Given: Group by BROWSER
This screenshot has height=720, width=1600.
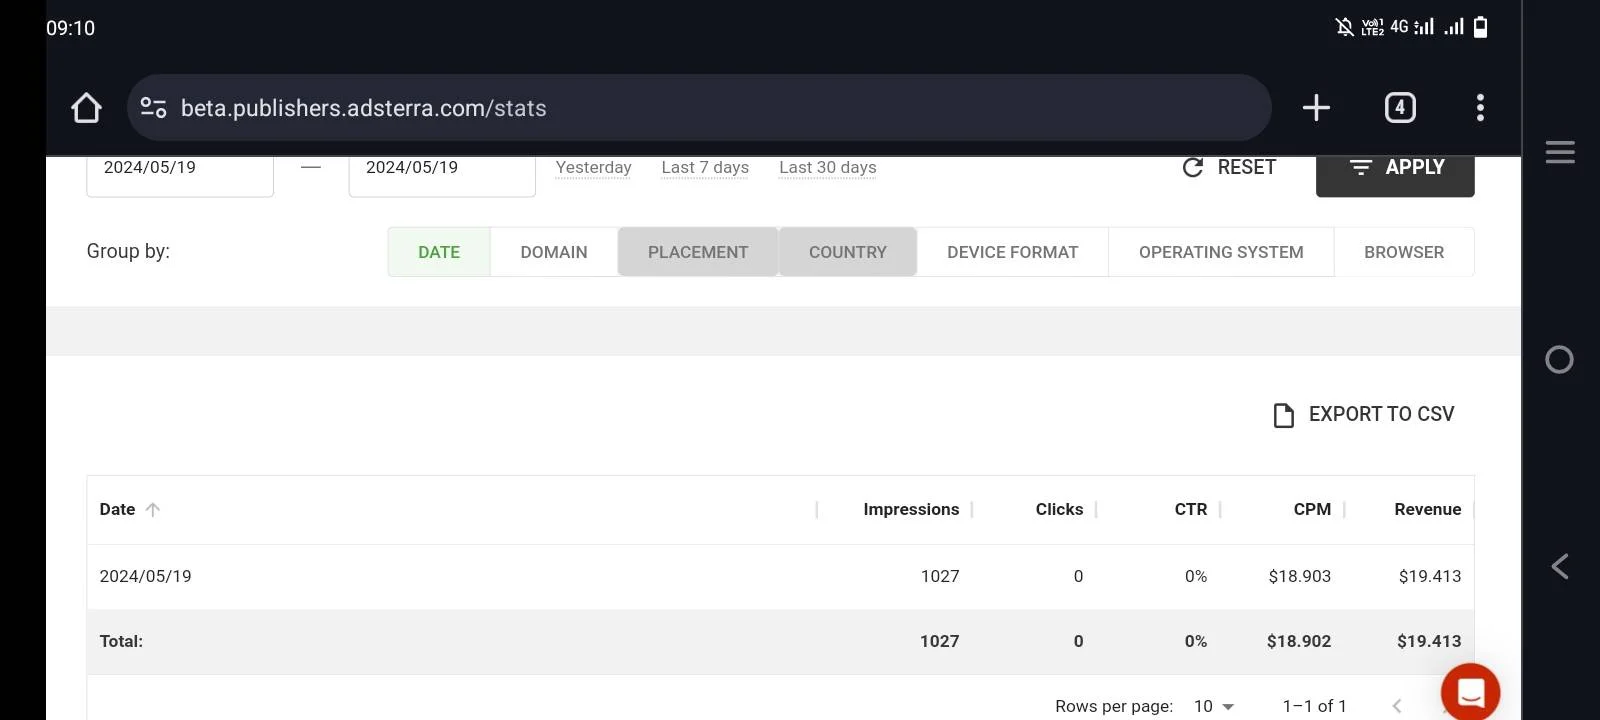Looking at the screenshot, I should (1404, 252).
